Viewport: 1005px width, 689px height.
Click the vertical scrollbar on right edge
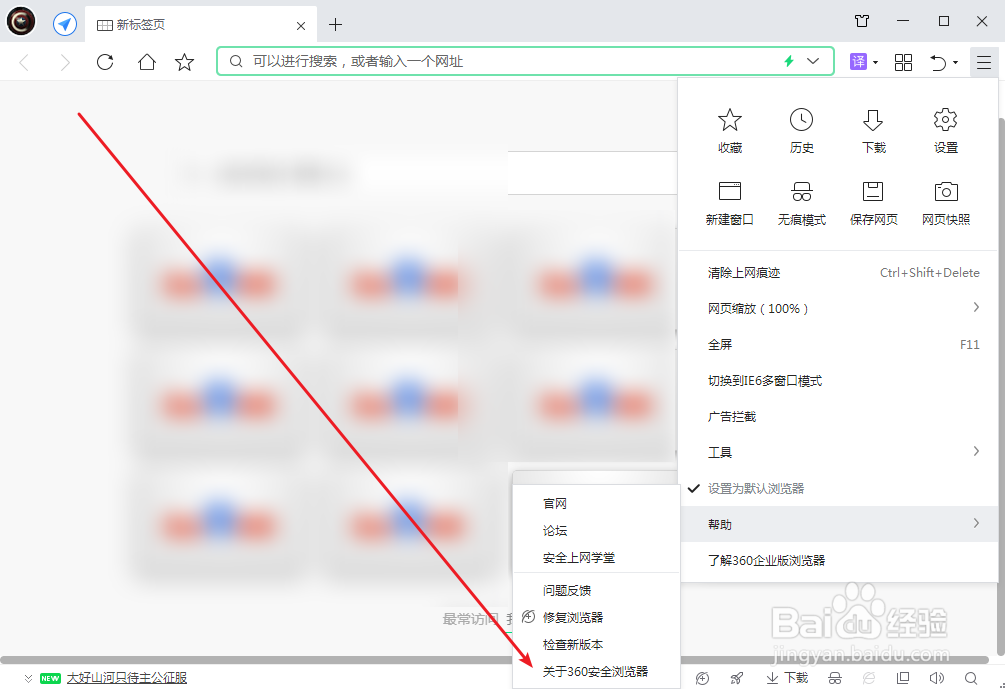(x=1001, y=387)
